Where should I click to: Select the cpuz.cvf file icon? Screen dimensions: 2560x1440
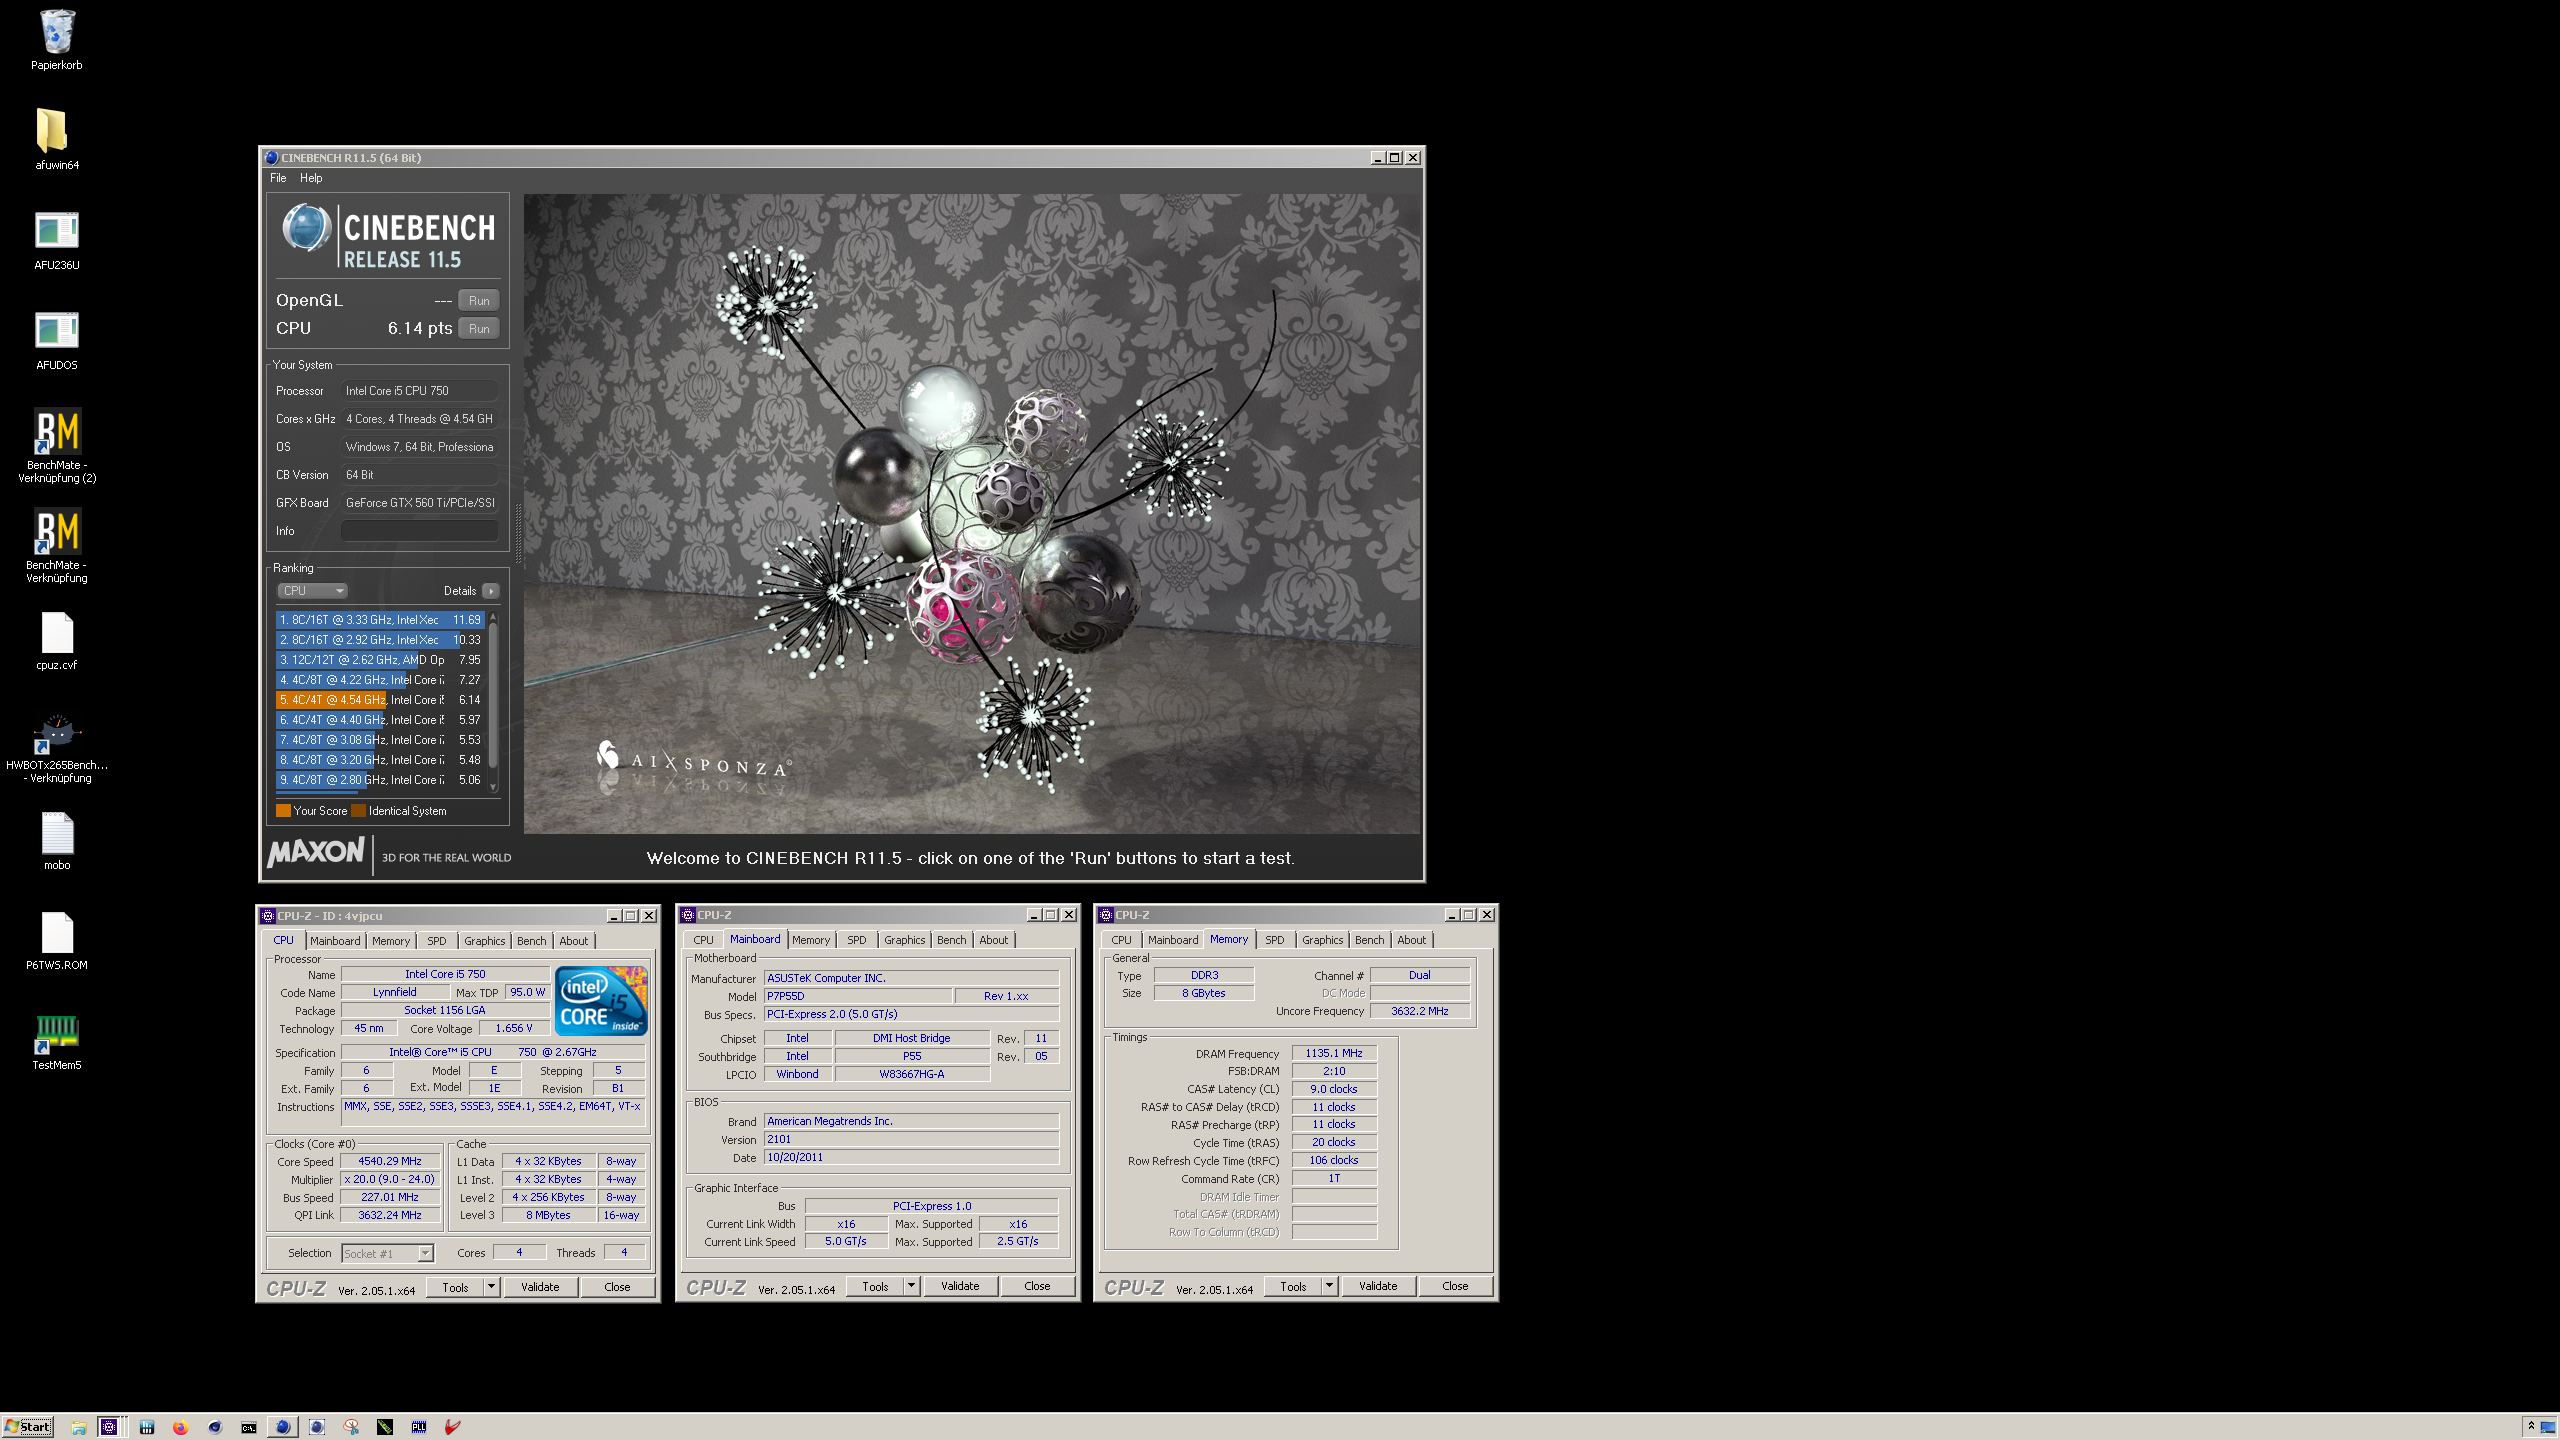[57, 640]
